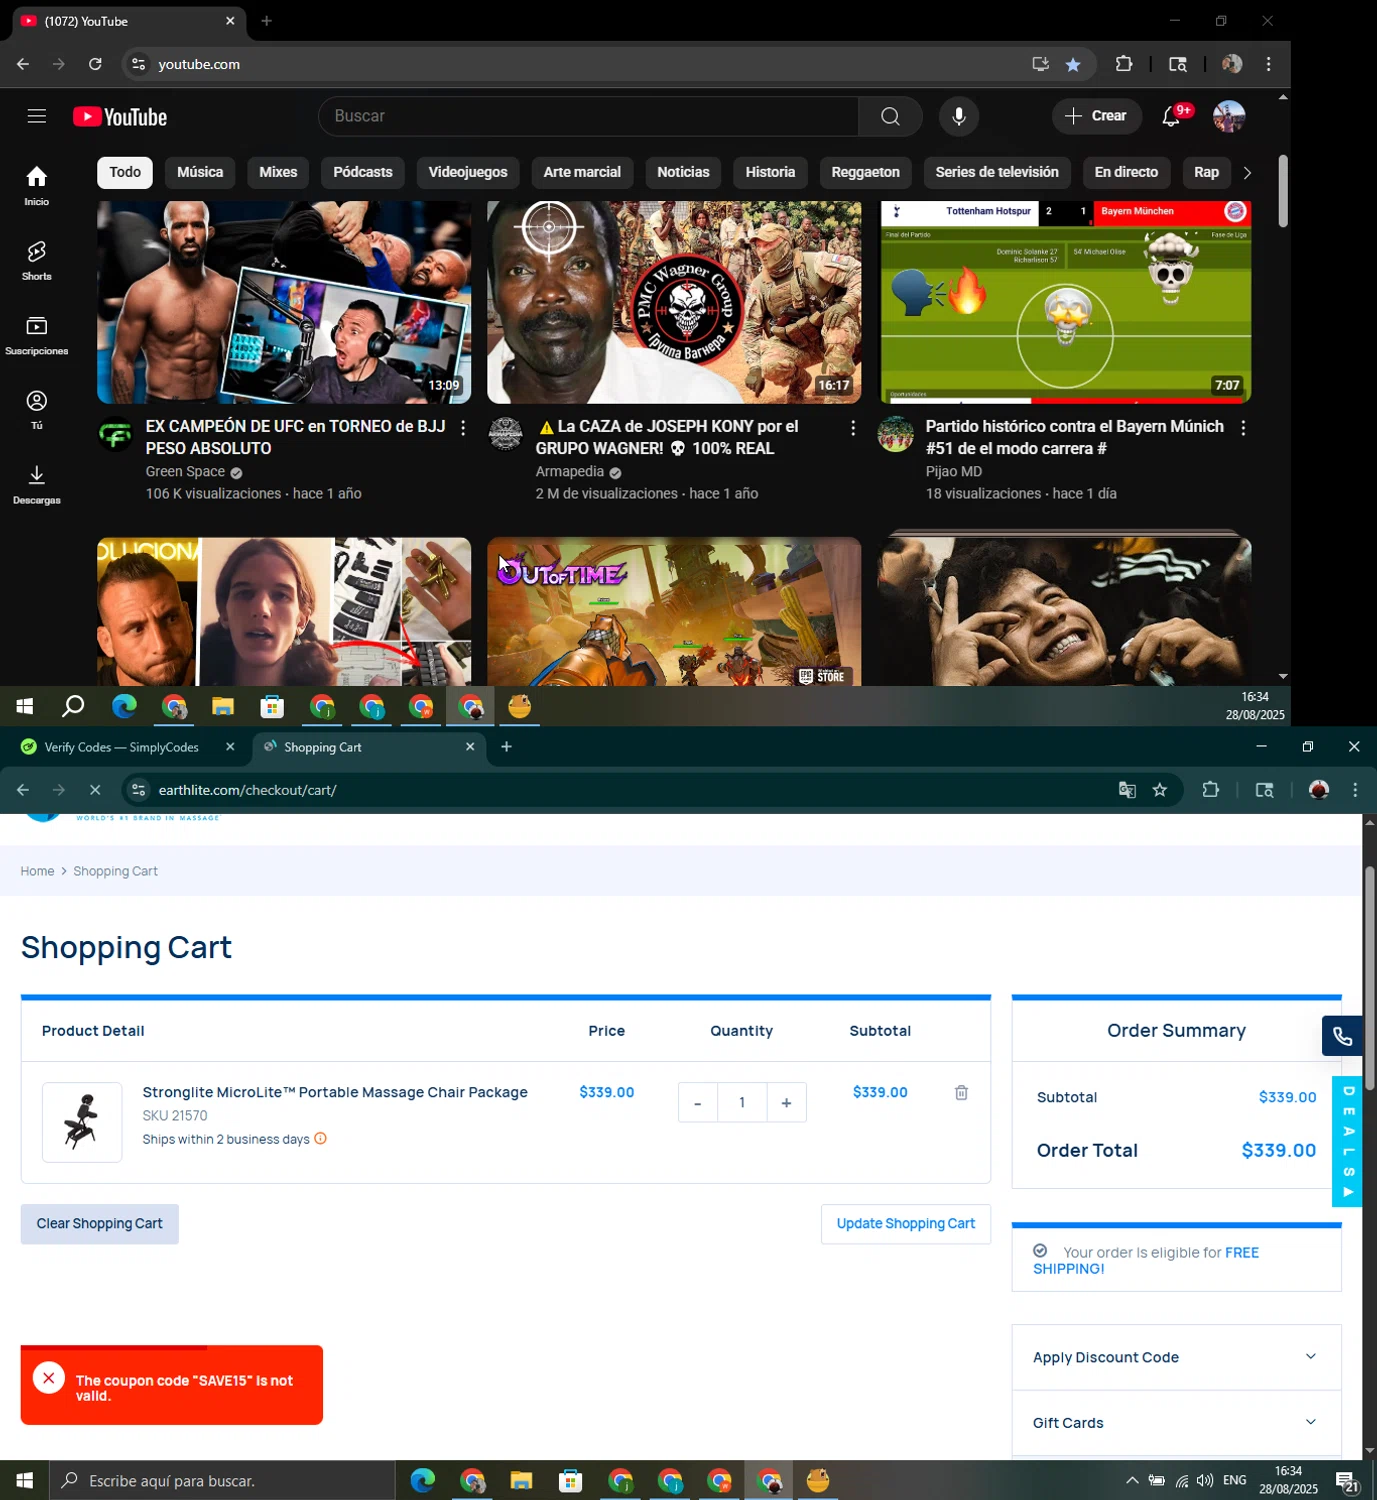Decrease massage chair quantity

pyautogui.click(x=698, y=1103)
